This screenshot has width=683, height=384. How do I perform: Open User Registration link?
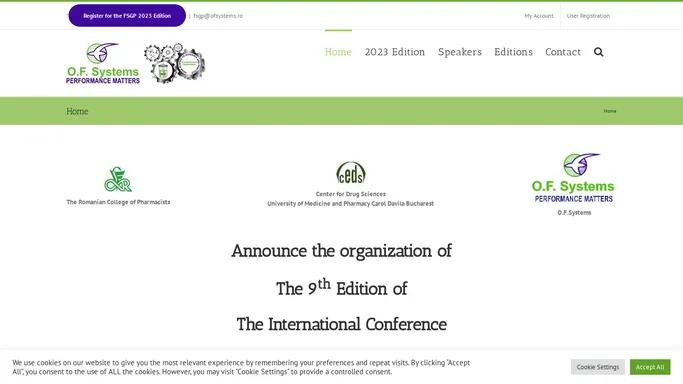(x=588, y=16)
